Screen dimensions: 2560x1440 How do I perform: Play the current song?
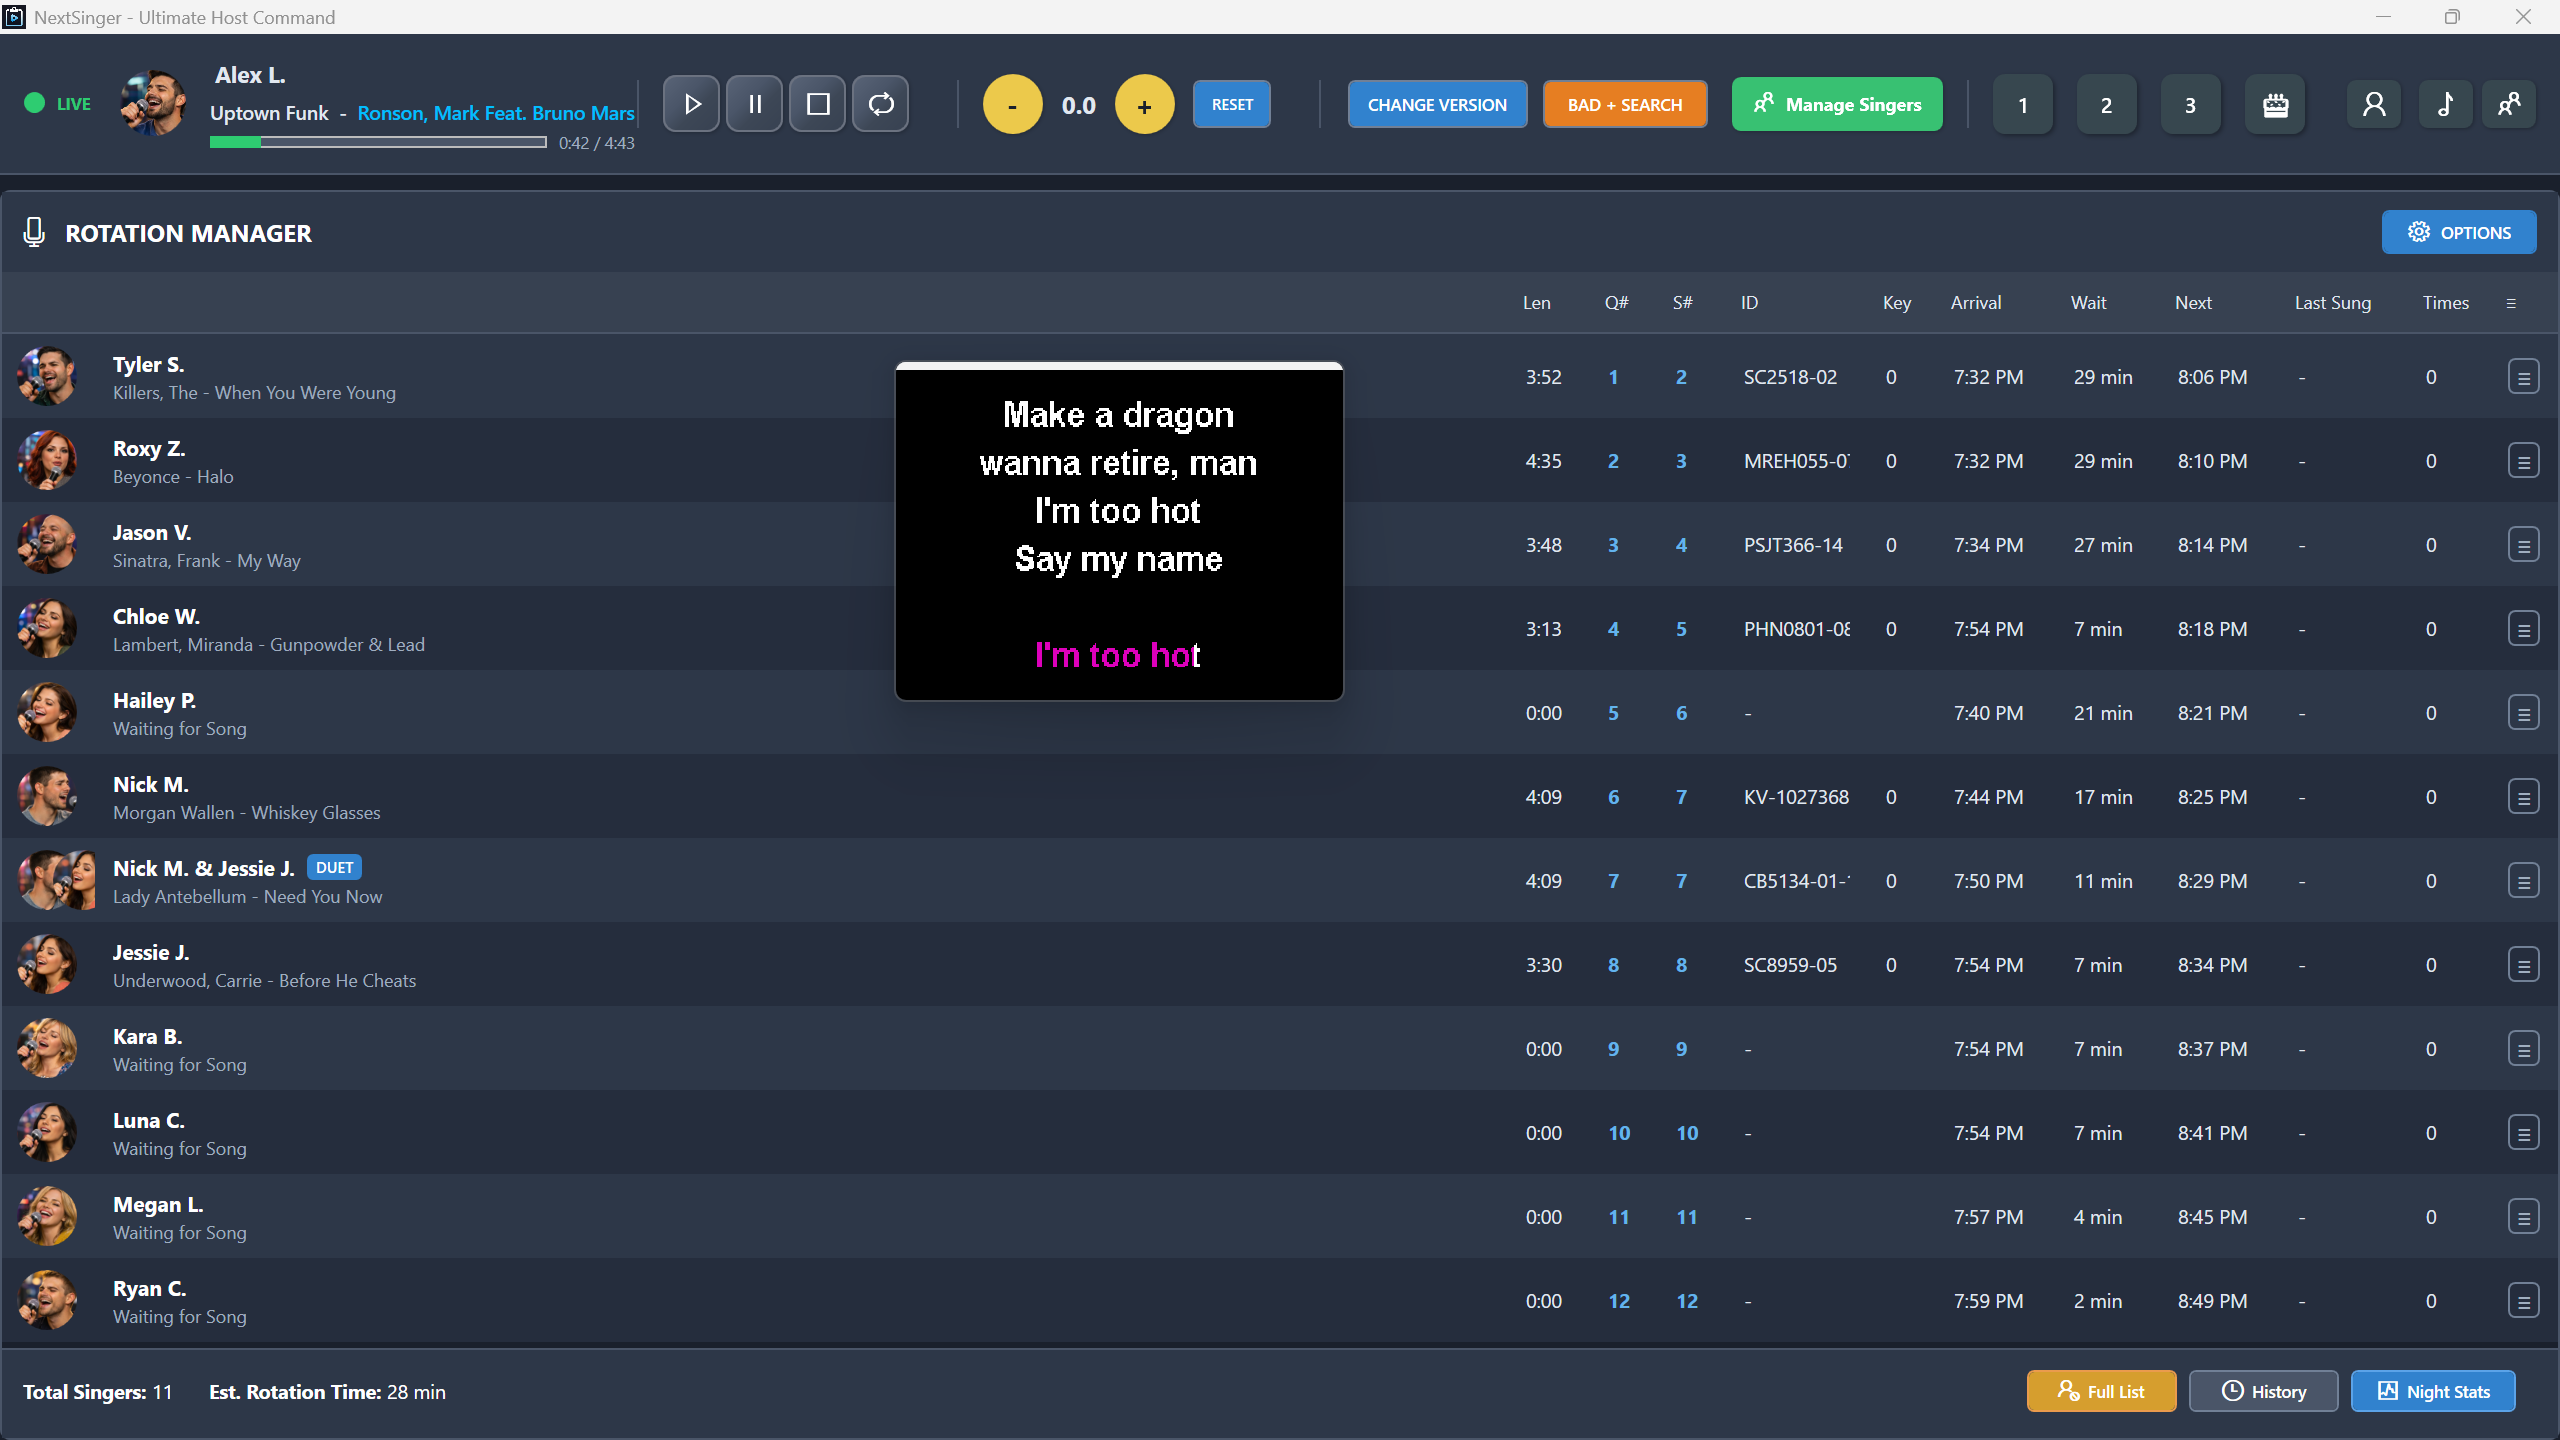coord(690,103)
